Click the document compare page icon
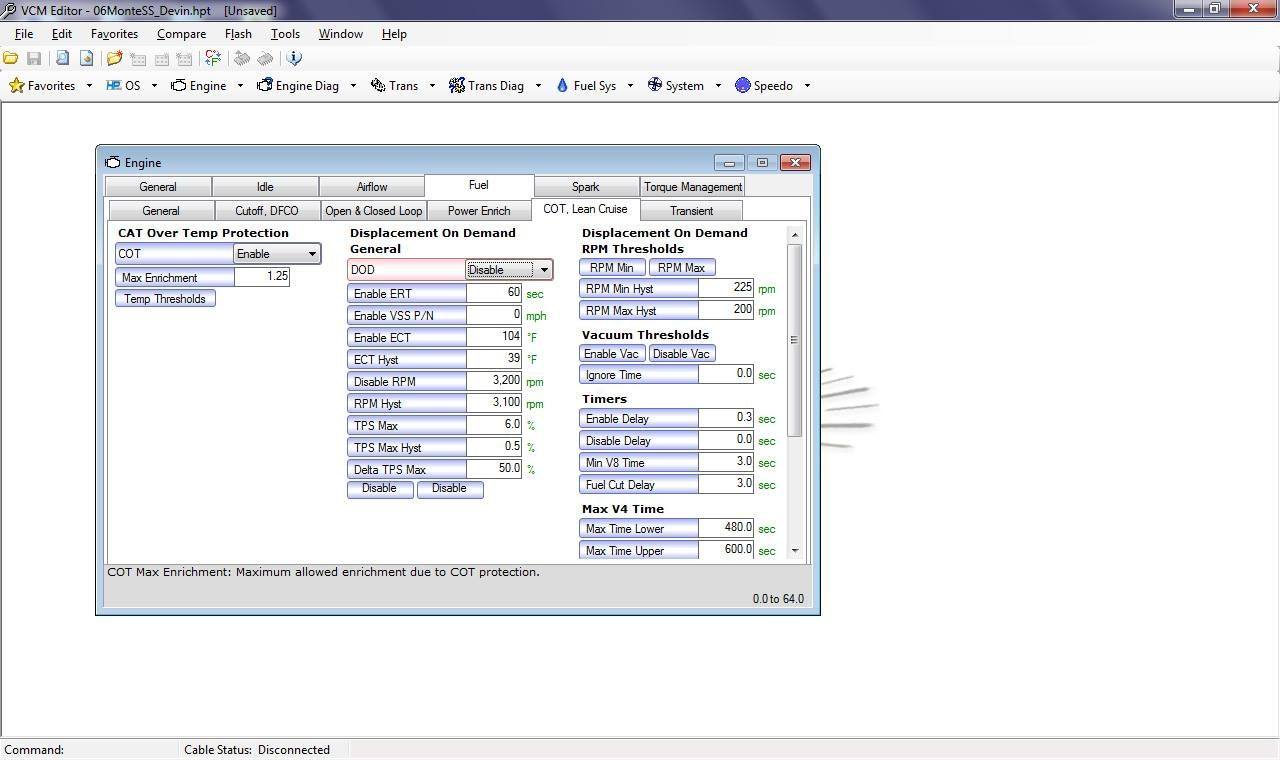Screen dimensions: 1280x760 click(x=86, y=58)
